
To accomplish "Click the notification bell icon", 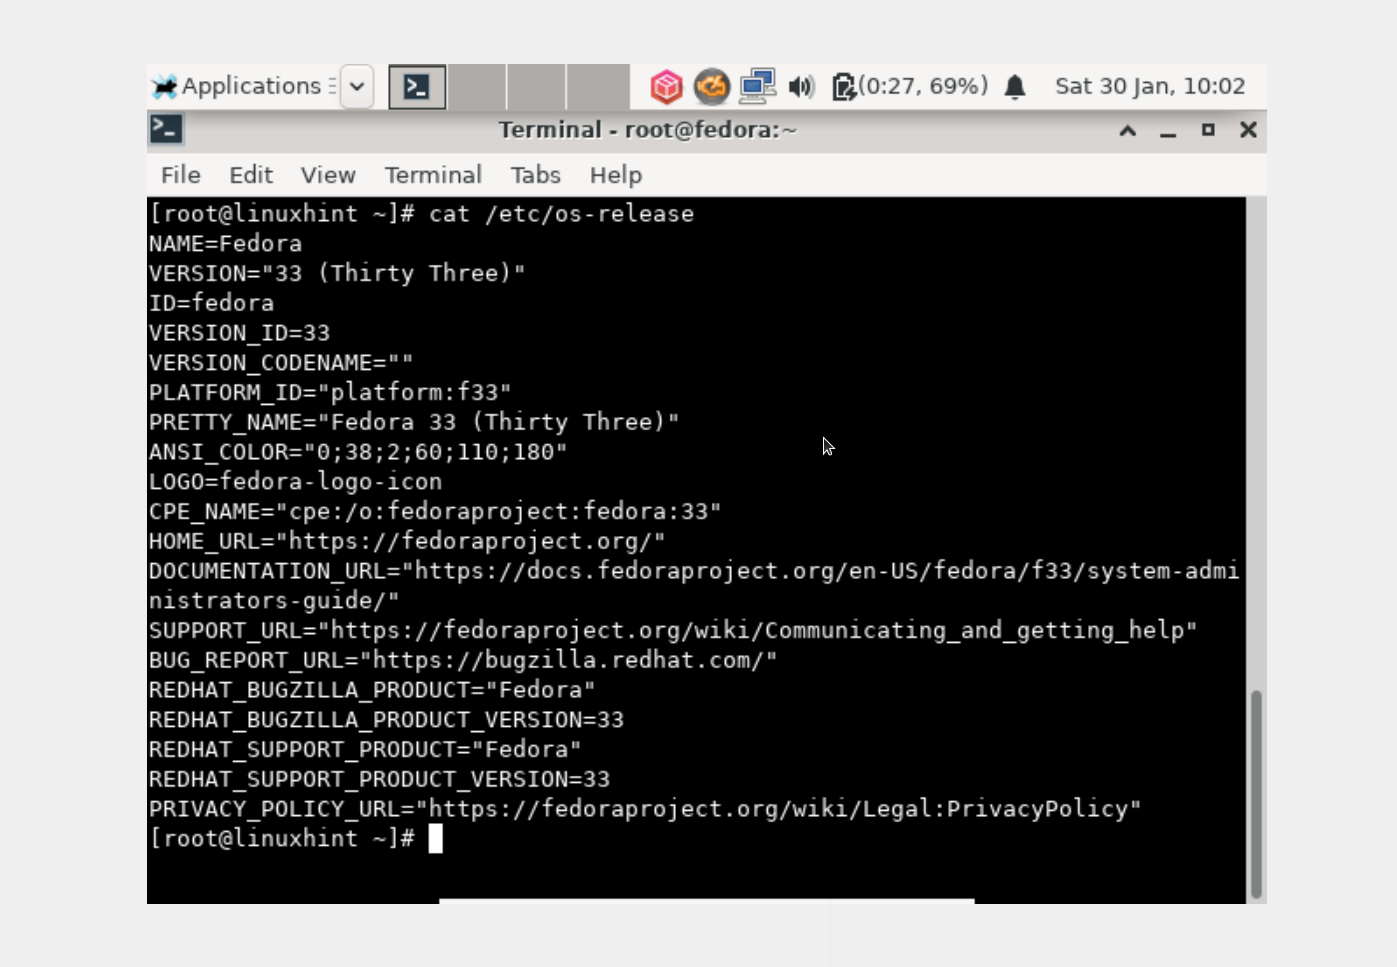I will 1015,87.
